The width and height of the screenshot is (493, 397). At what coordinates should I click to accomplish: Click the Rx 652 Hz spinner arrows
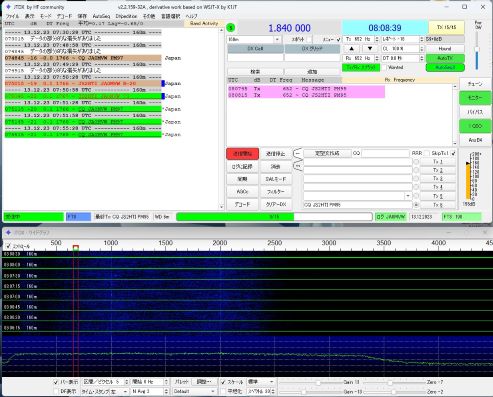(x=377, y=58)
